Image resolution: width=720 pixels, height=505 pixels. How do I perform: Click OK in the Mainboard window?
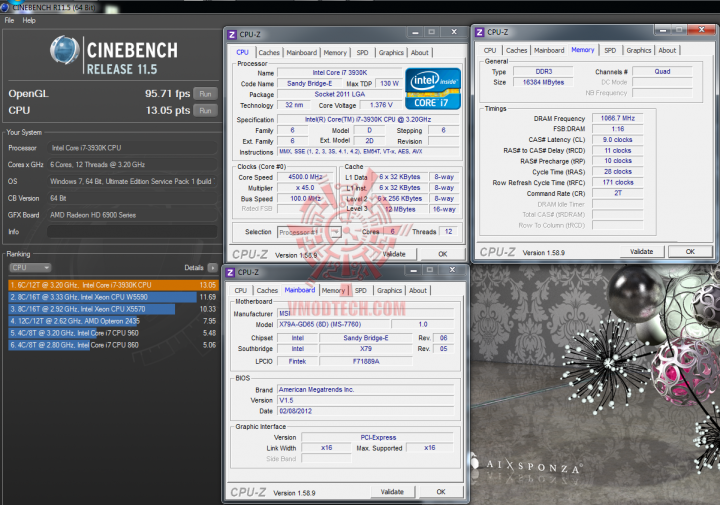(441, 492)
